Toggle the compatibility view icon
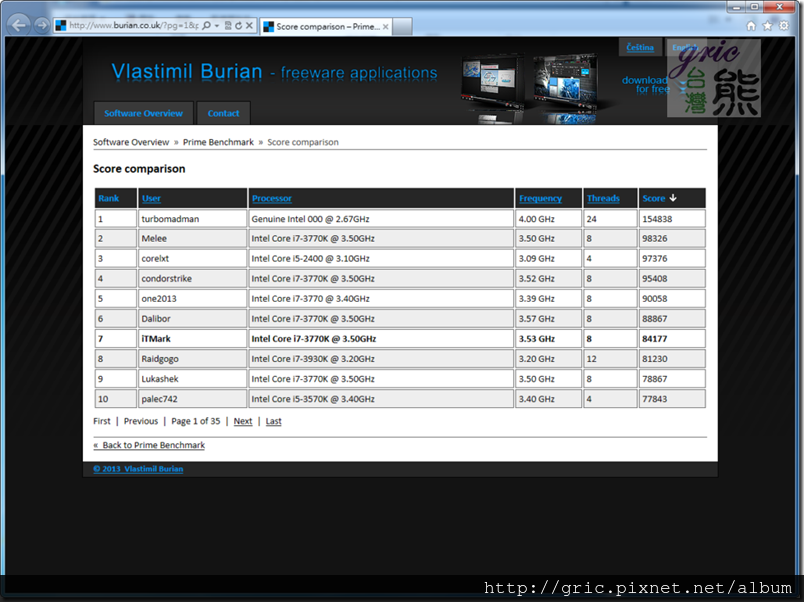Viewport: 804px width, 602px height. click(228, 26)
